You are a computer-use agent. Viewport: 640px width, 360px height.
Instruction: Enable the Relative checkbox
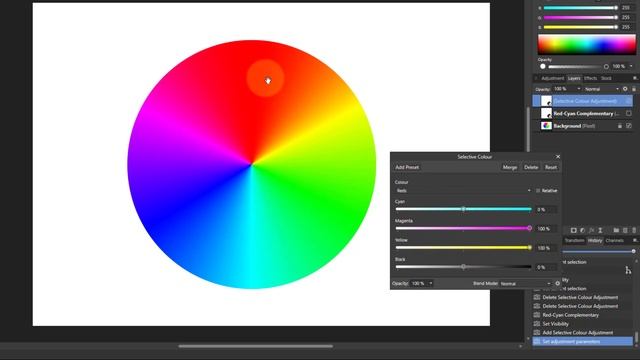(538, 191)
